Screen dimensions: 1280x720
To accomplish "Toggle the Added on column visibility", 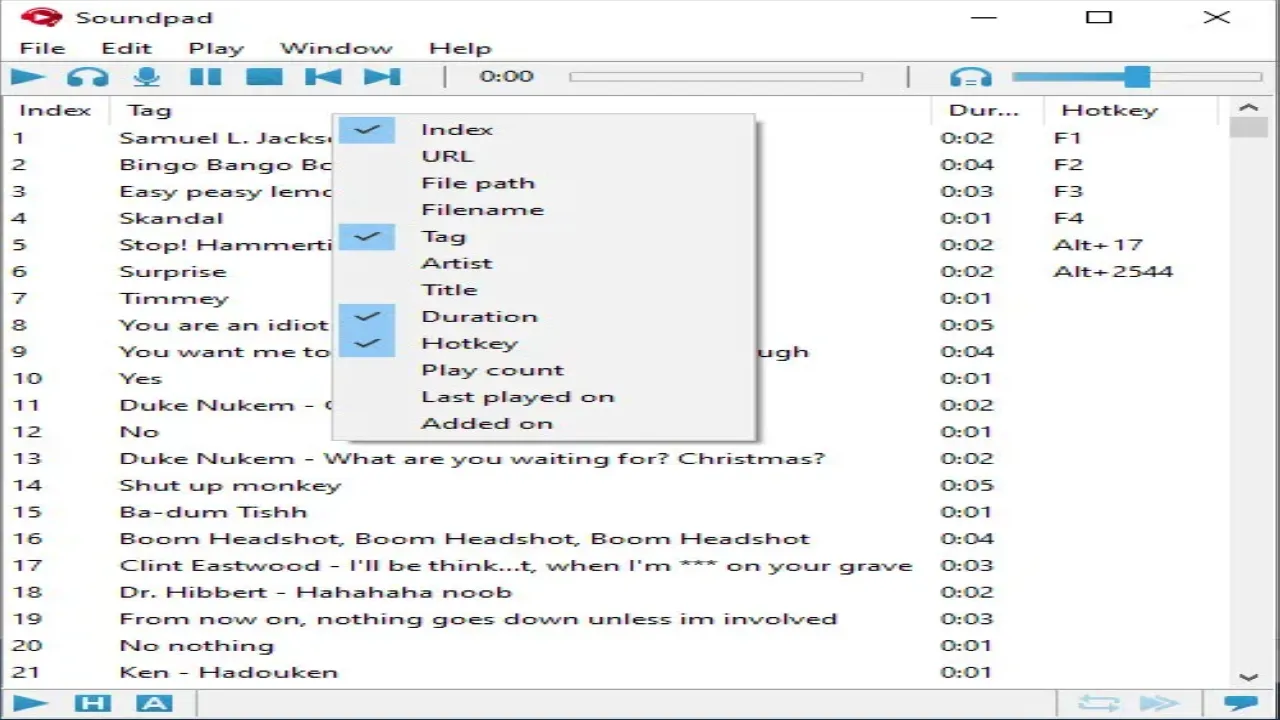I will pyautogui.click(x=486, y=423).
